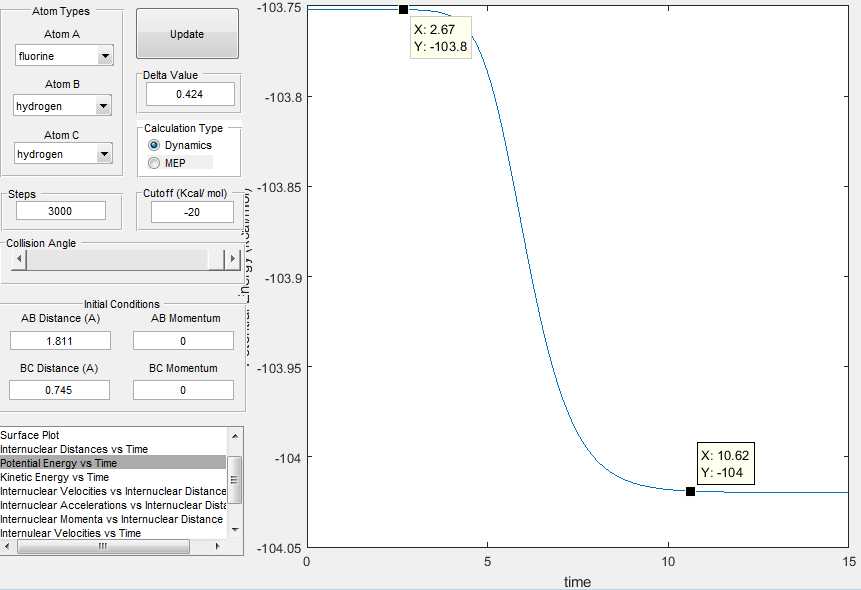Click plot list vertical scrollbar thumb
This screenshot has width=861, height=590.
pyautogui.click(x=235, y=480)
